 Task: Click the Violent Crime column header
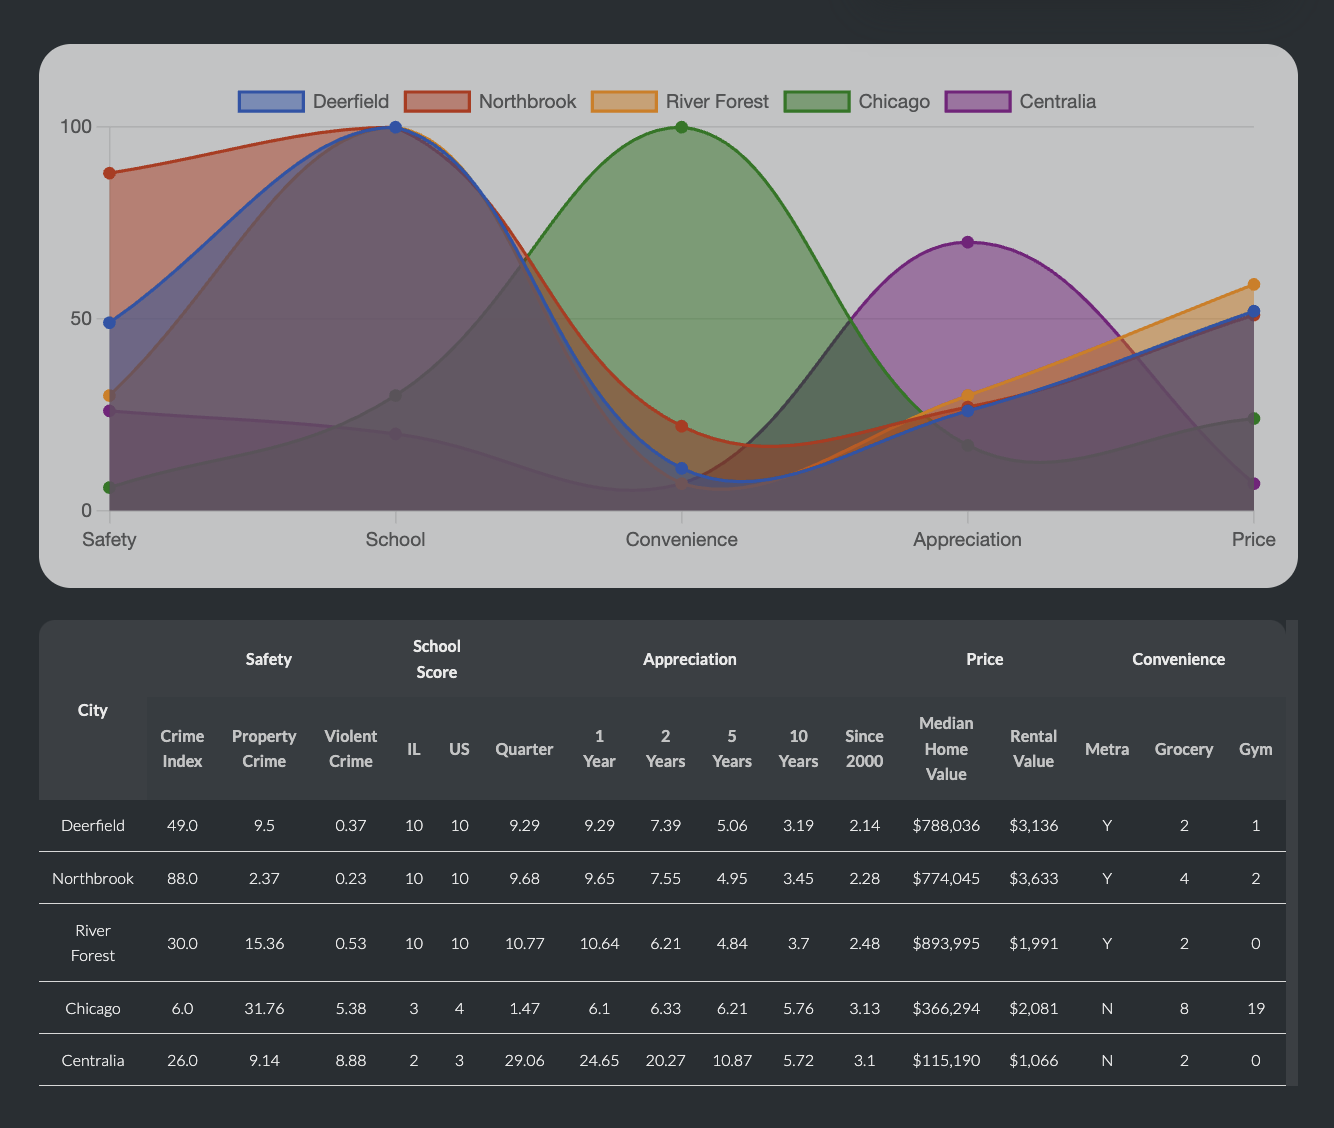[351, 749]
